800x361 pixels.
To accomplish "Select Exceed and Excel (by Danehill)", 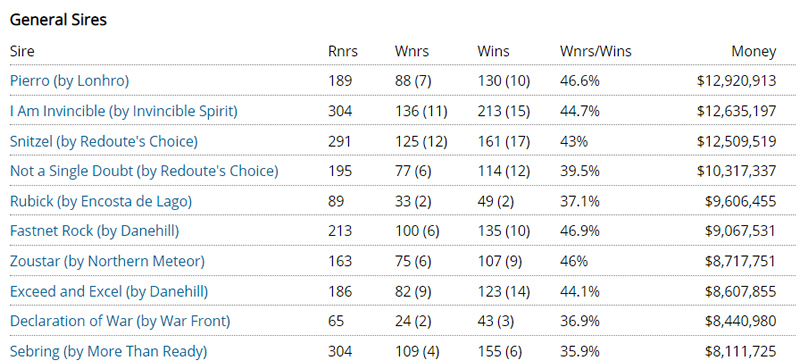I will point(109,292).
